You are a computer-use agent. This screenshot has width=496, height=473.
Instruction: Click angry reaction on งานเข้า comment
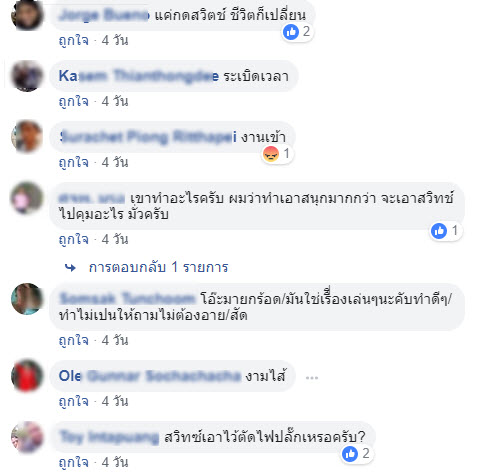point(271,154)
